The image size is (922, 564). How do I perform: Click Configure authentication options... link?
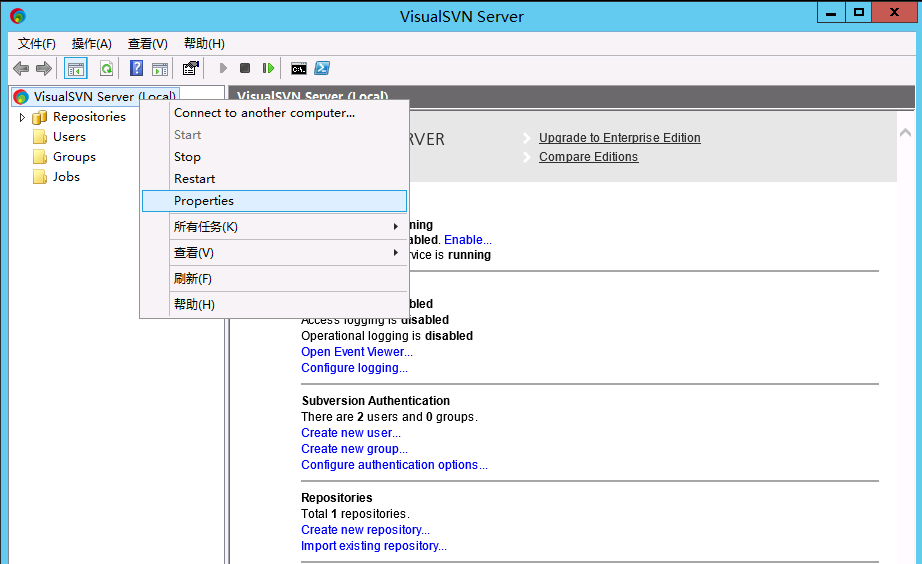tap(395, 465)
